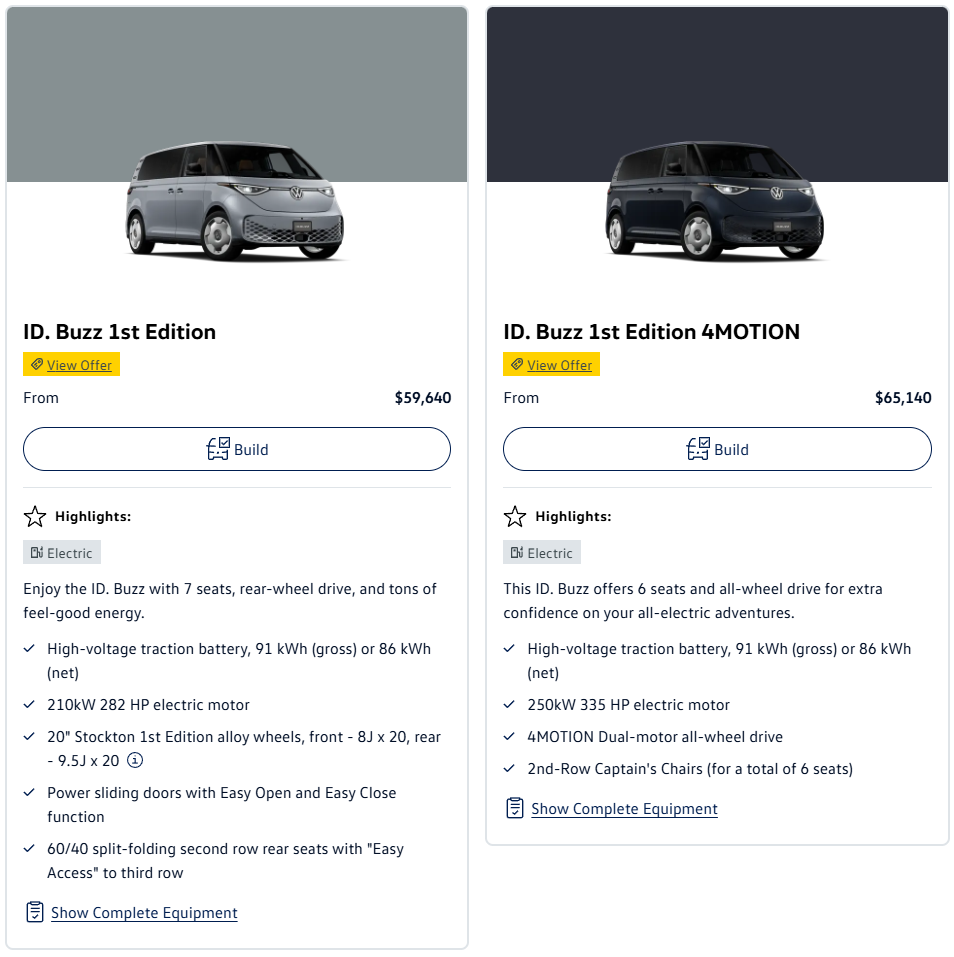The height and width of the screenshot is (957, 954).
Task: Click the ID. Buzz 1st Edition title
Action: click(120, 332)
